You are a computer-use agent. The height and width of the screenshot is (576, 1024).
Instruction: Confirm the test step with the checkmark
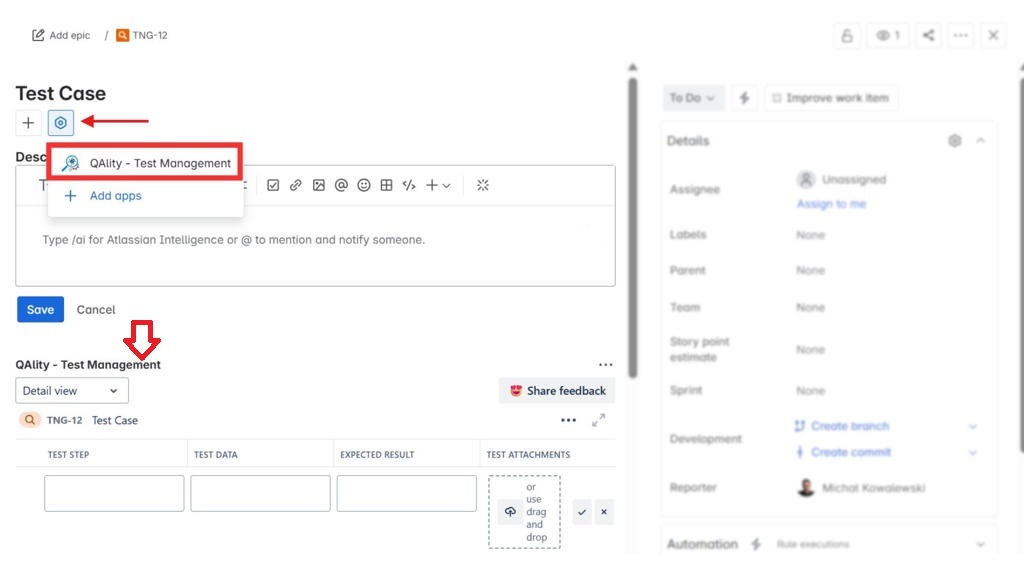point(582,512)
